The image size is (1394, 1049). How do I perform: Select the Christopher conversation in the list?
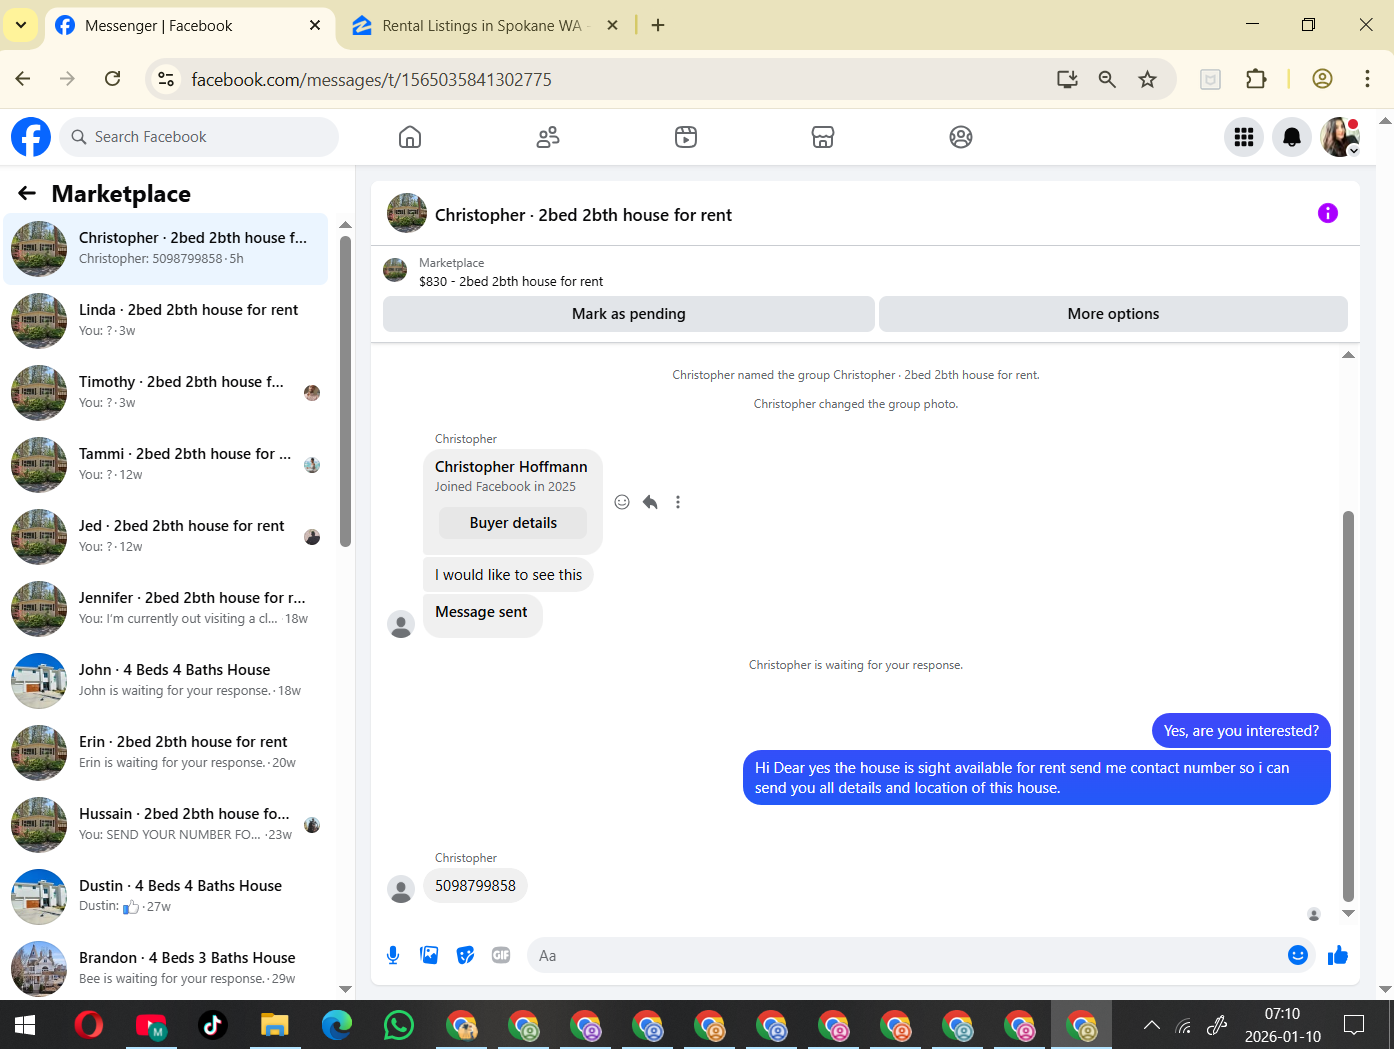[166, 248]
